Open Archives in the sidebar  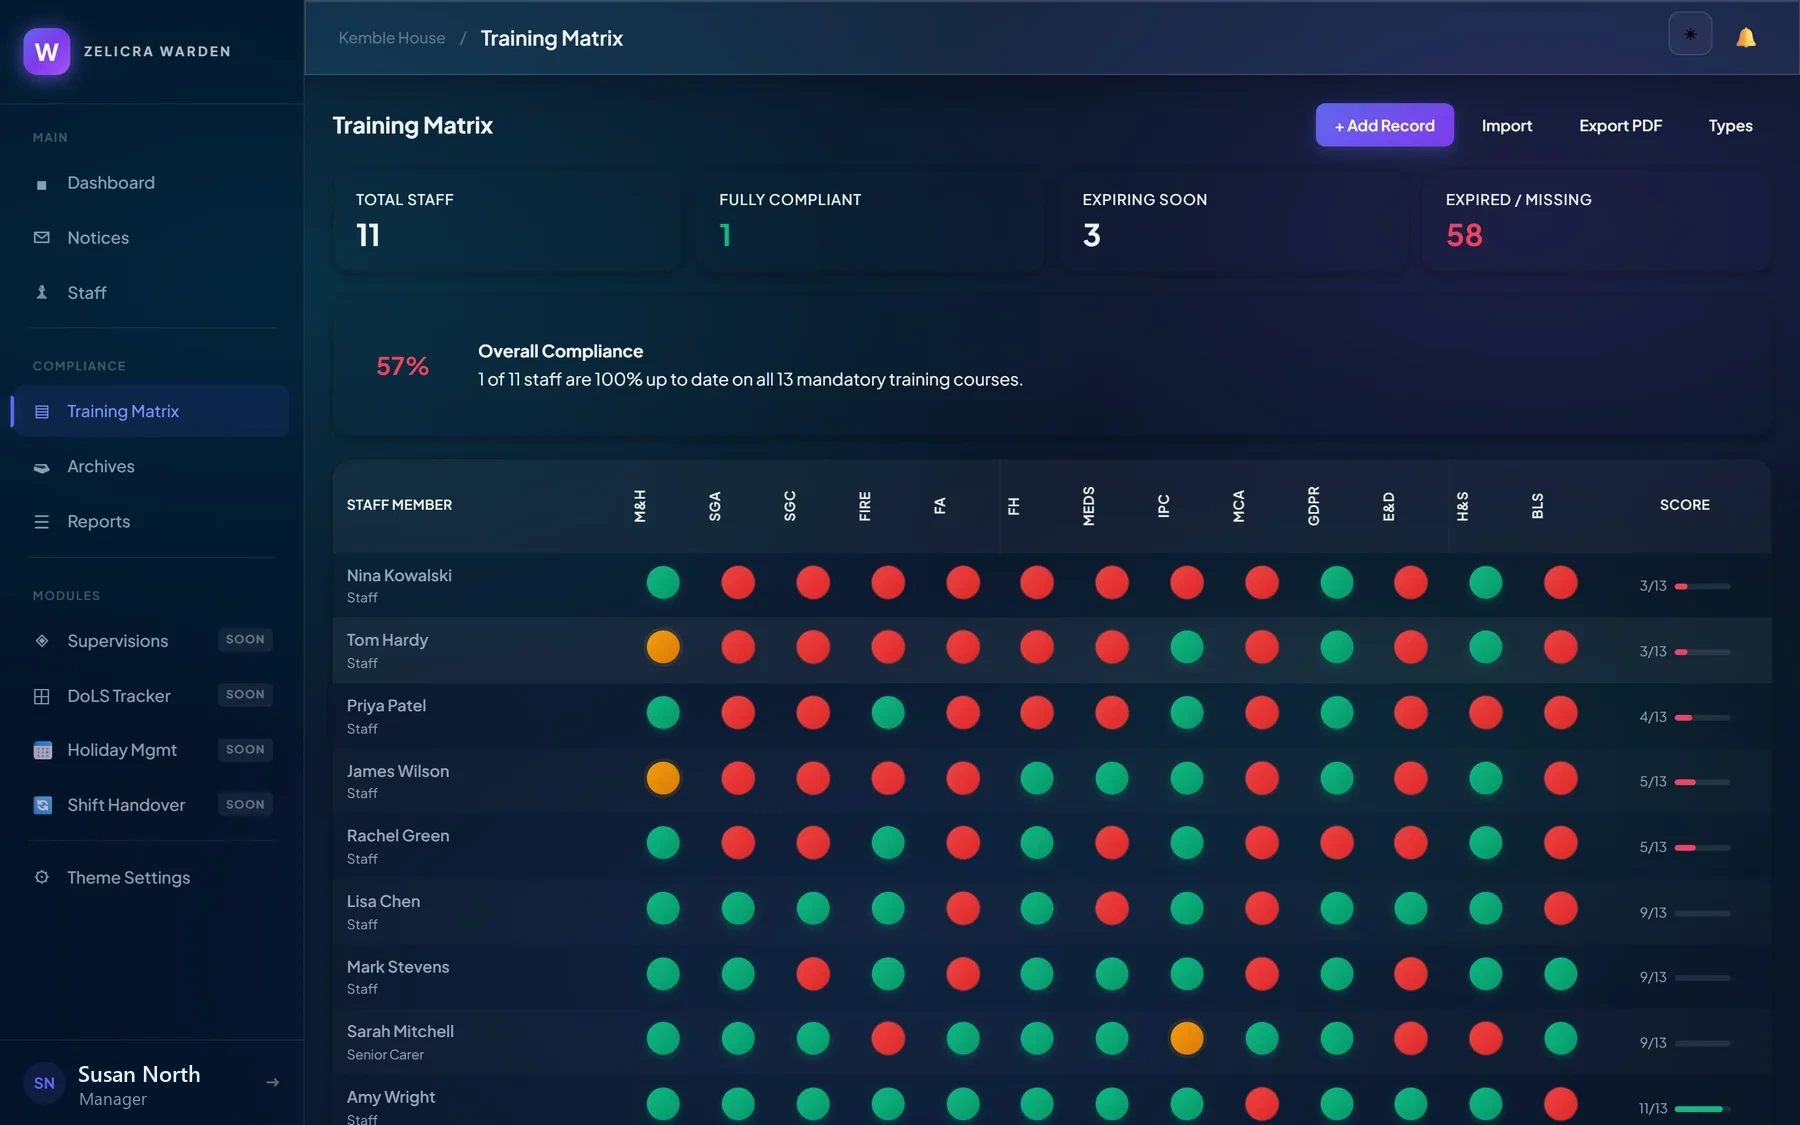coord(150,466)
